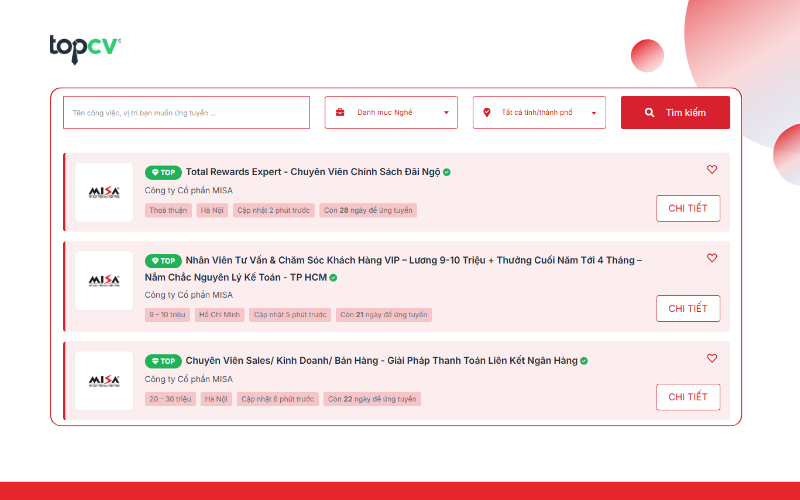
Task: Click verified check after TP HCM title
Action: [333, 278]
